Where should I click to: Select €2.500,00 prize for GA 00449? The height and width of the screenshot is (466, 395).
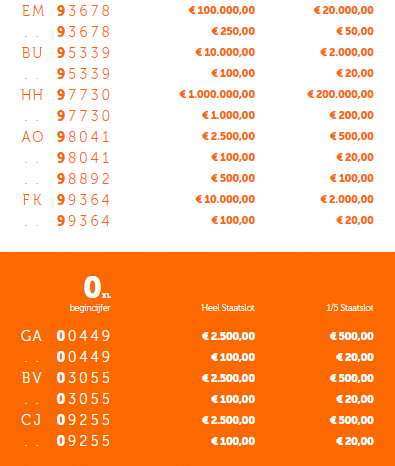(x=228, y=336)
